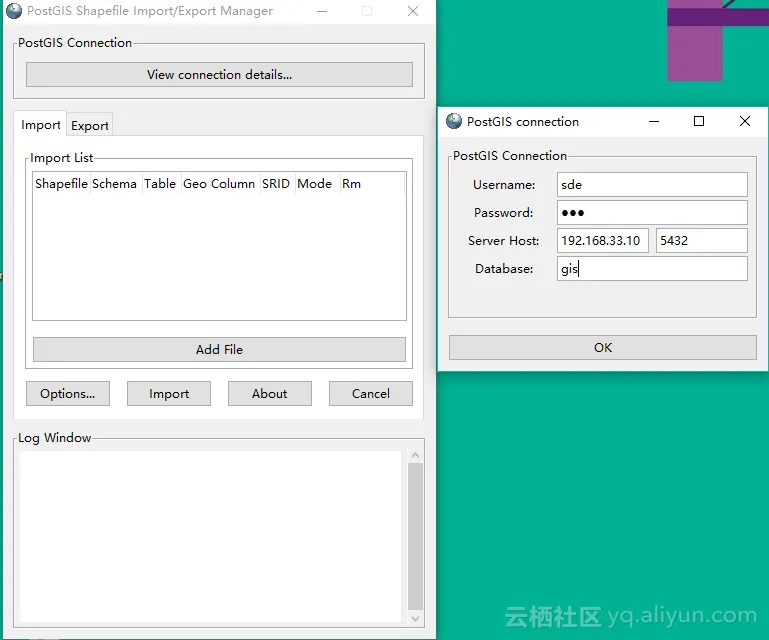769x640 pixels.
Task: Open the Options dialog
Action: tap(68, 393)
